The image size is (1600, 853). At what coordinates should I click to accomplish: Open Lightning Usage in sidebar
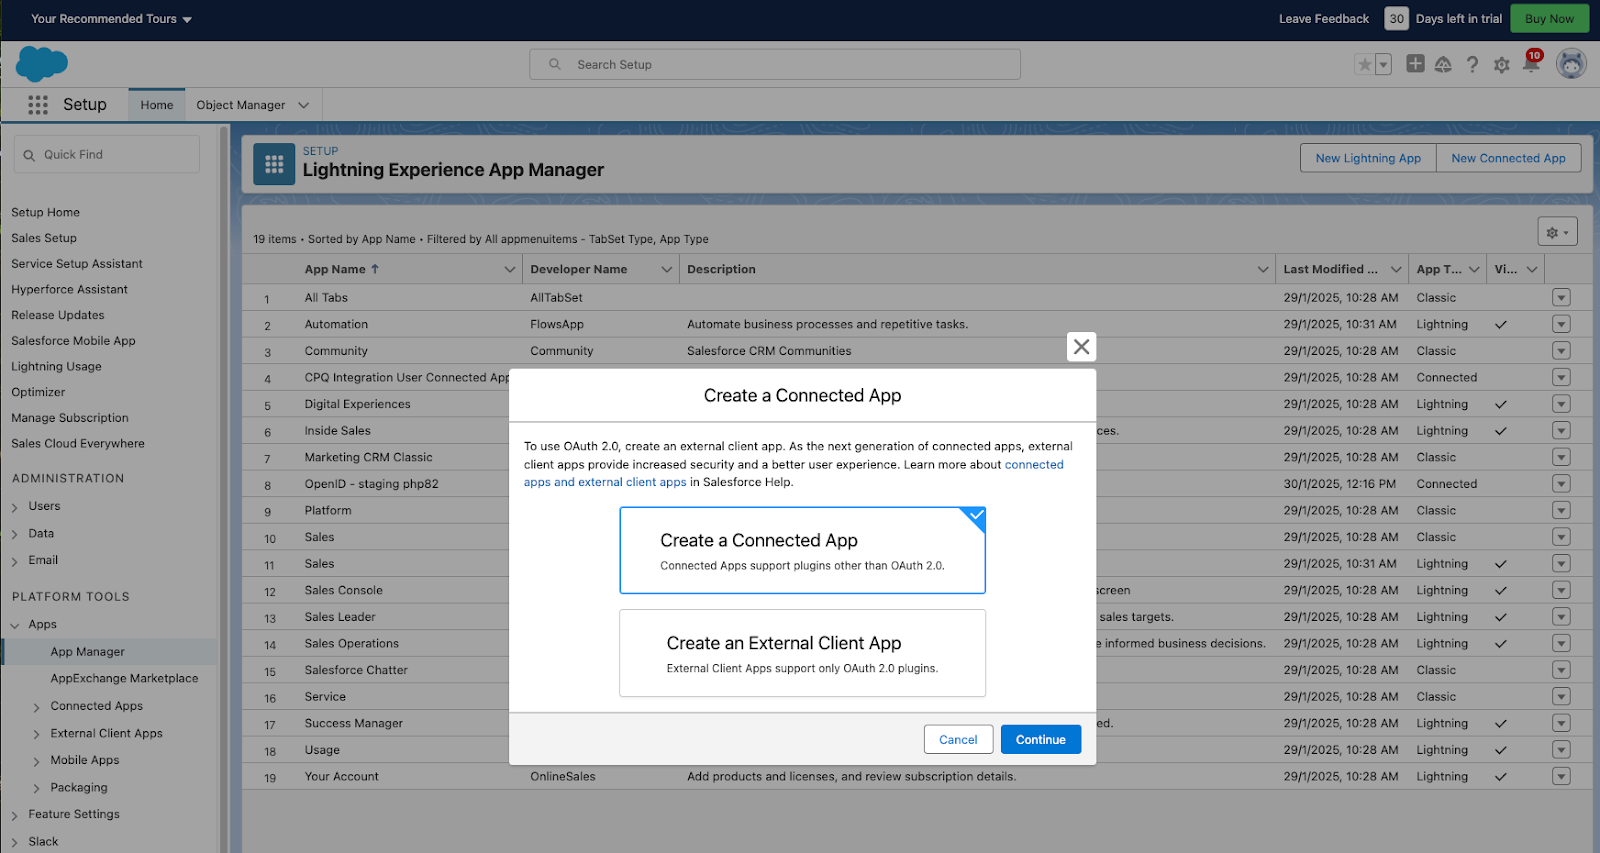56,366
